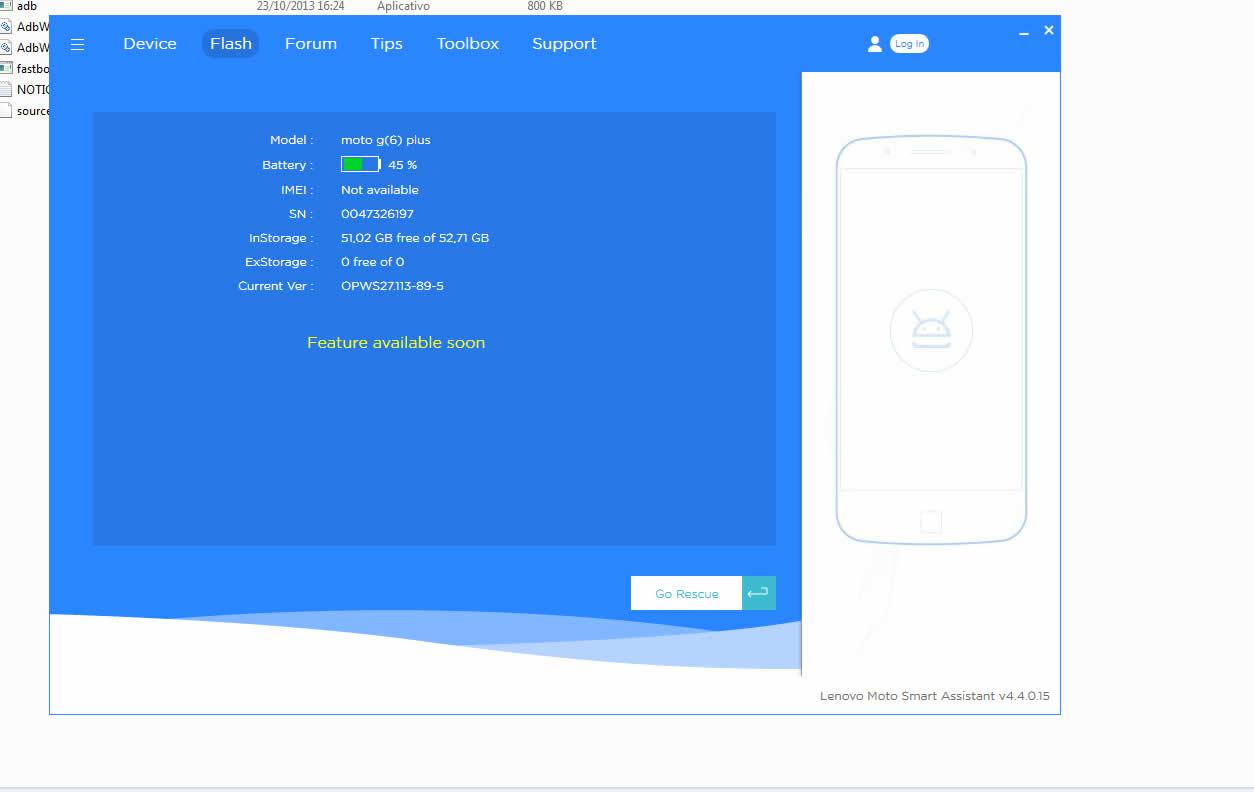This screenshot has height=792, width=1254.
Task: Click the "InStorage :" label
Action: pos(281,238)
